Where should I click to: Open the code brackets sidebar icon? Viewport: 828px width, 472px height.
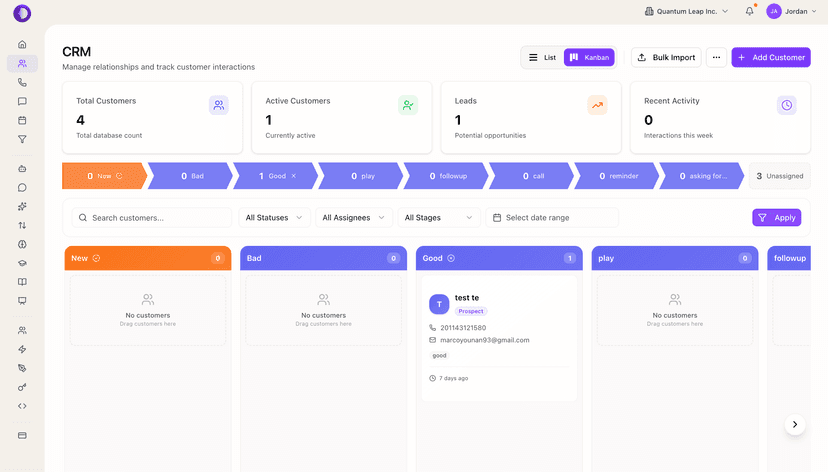[x=22, y=406]
